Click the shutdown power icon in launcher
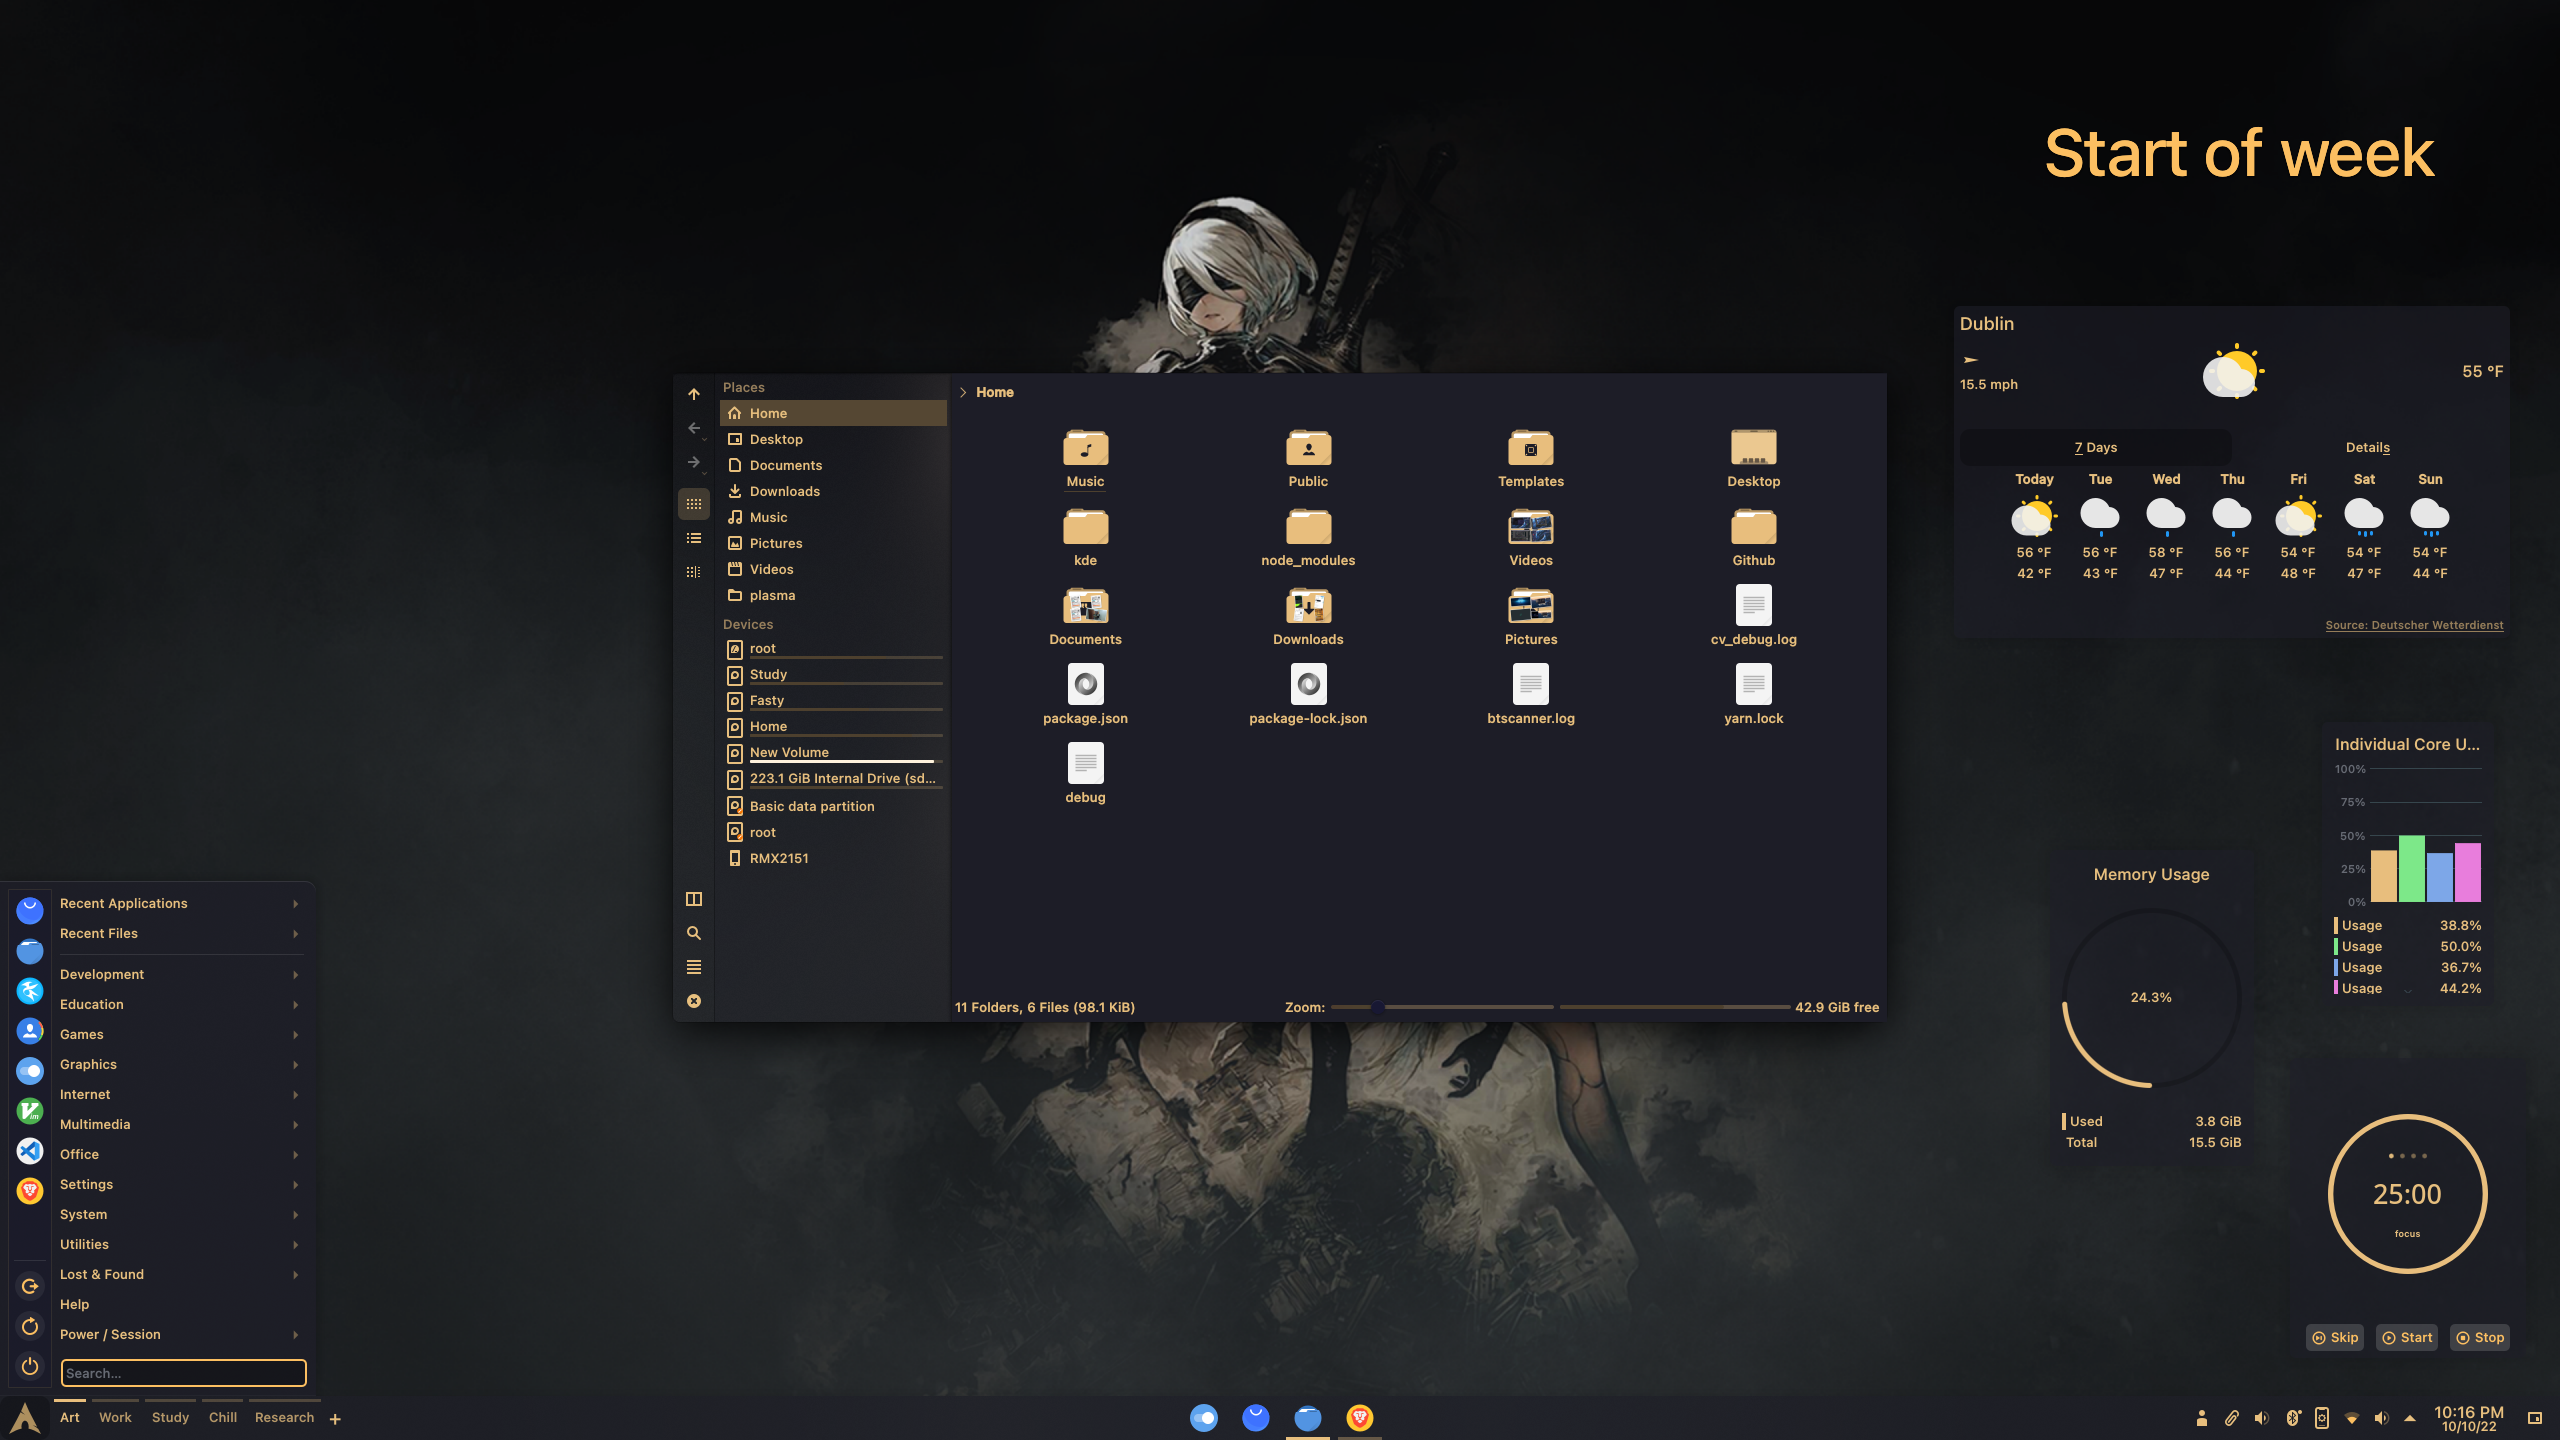The height and width of the screenshot is (1440, 2560). (30, 1366)
